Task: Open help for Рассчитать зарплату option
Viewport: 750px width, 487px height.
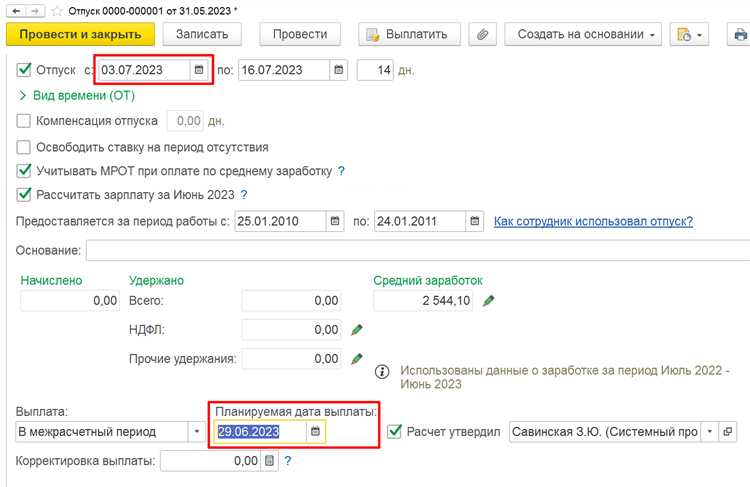Action: pos(244,195)
